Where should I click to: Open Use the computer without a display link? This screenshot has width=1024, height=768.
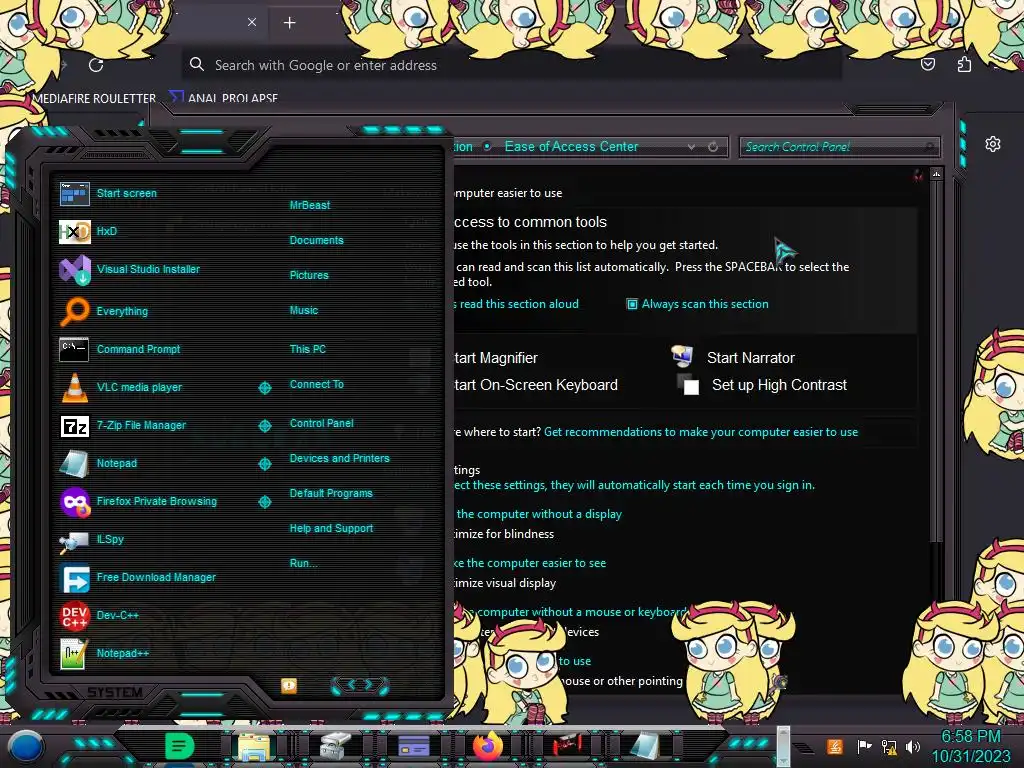click(x=538, y=514)
